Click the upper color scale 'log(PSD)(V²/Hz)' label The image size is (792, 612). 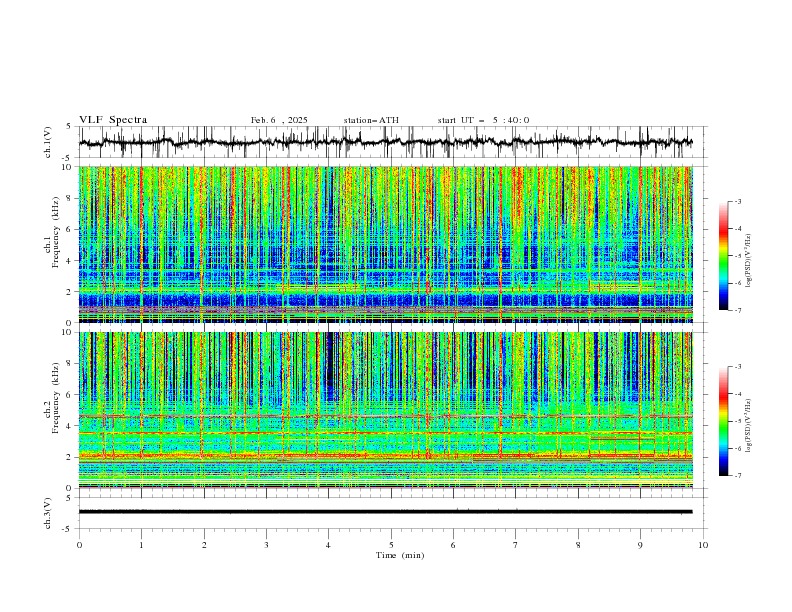click(749, 261)
